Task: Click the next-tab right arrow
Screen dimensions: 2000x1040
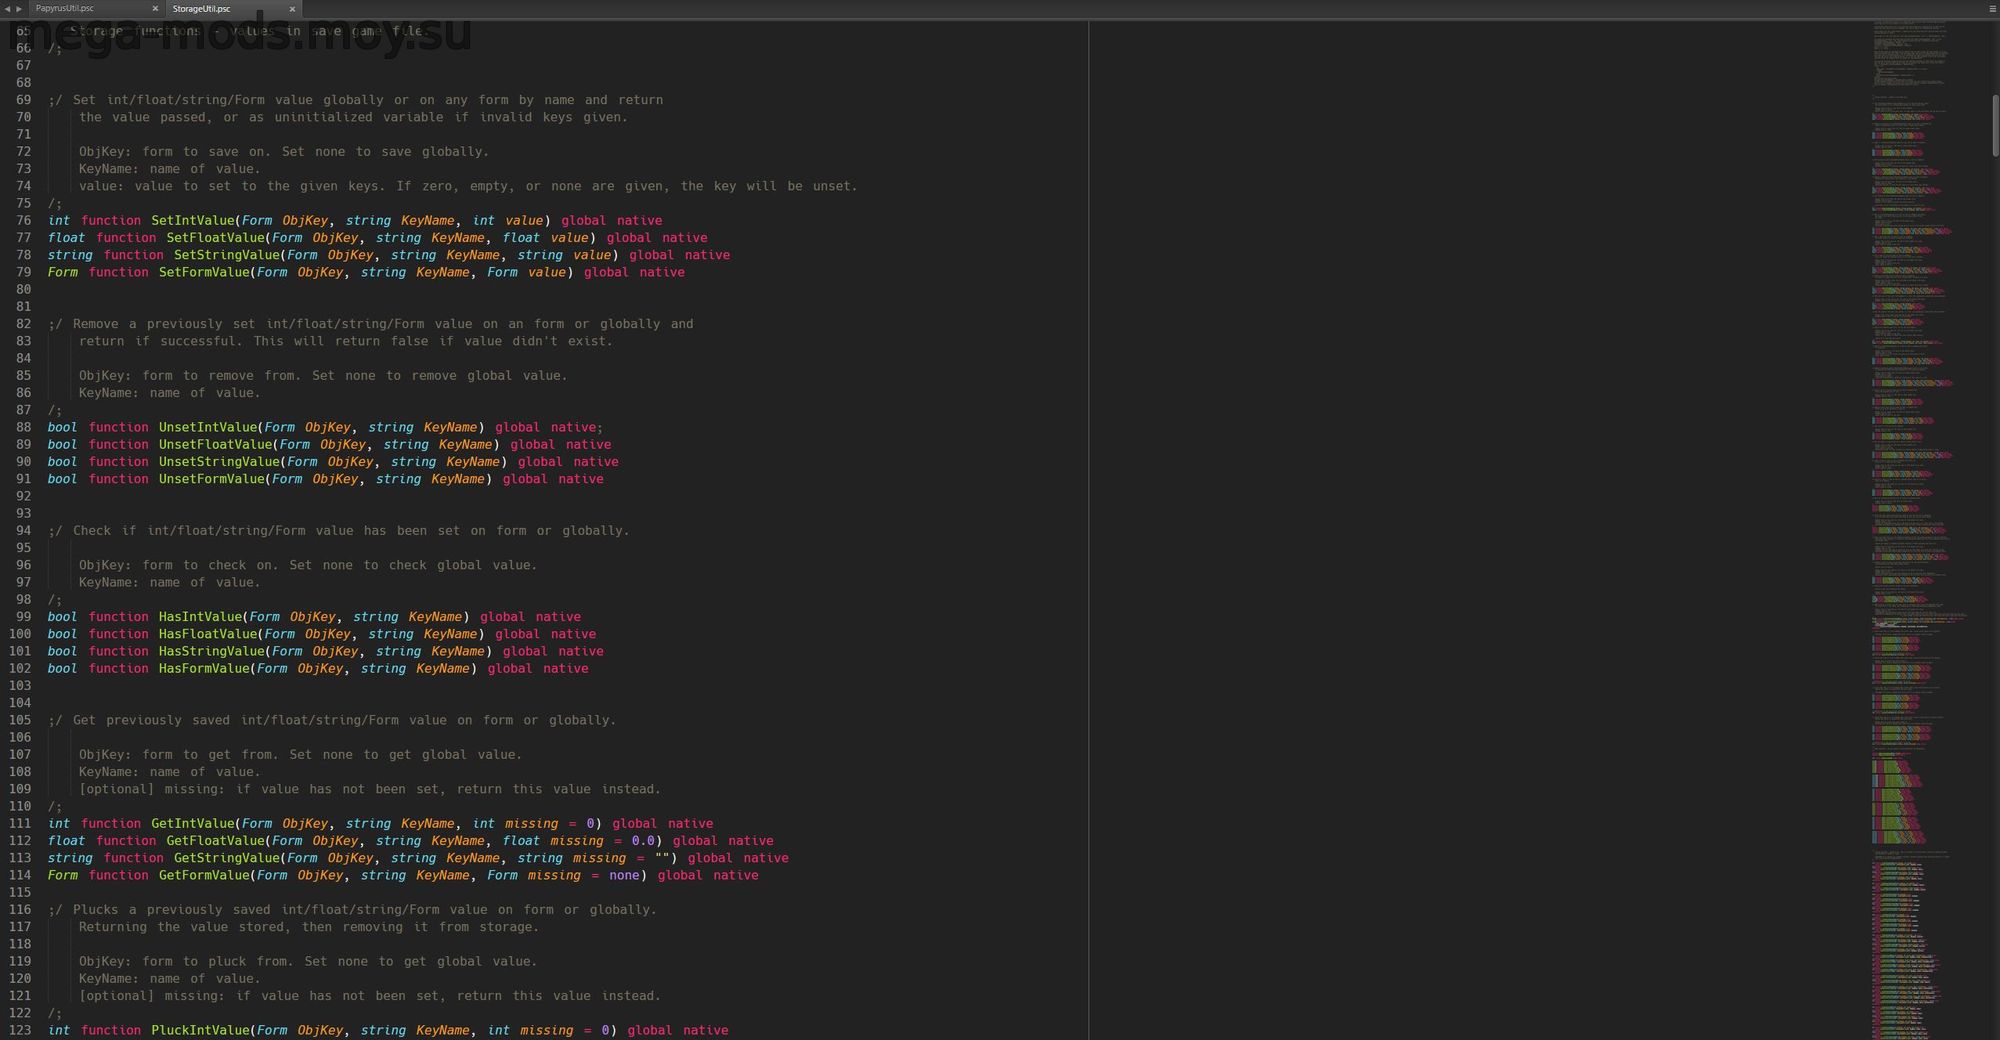Action: pyautogui.click(x=19, y=9)
